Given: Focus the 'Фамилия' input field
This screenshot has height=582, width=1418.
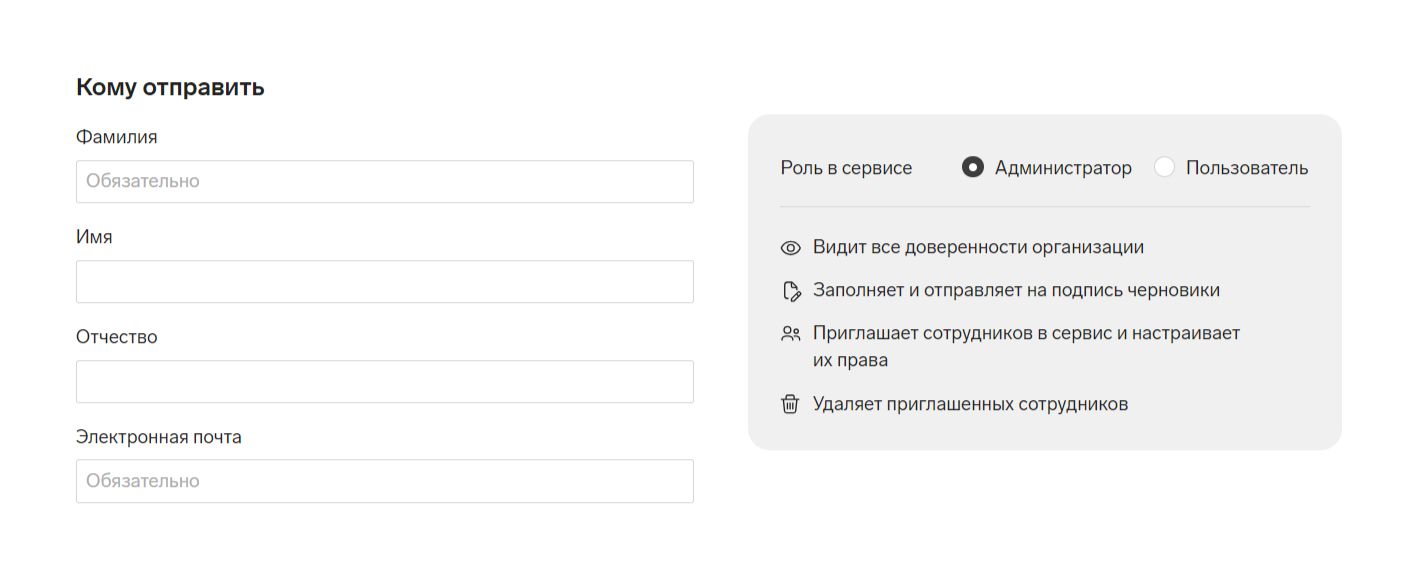Looking at the screenshot, I should (385, 182).
